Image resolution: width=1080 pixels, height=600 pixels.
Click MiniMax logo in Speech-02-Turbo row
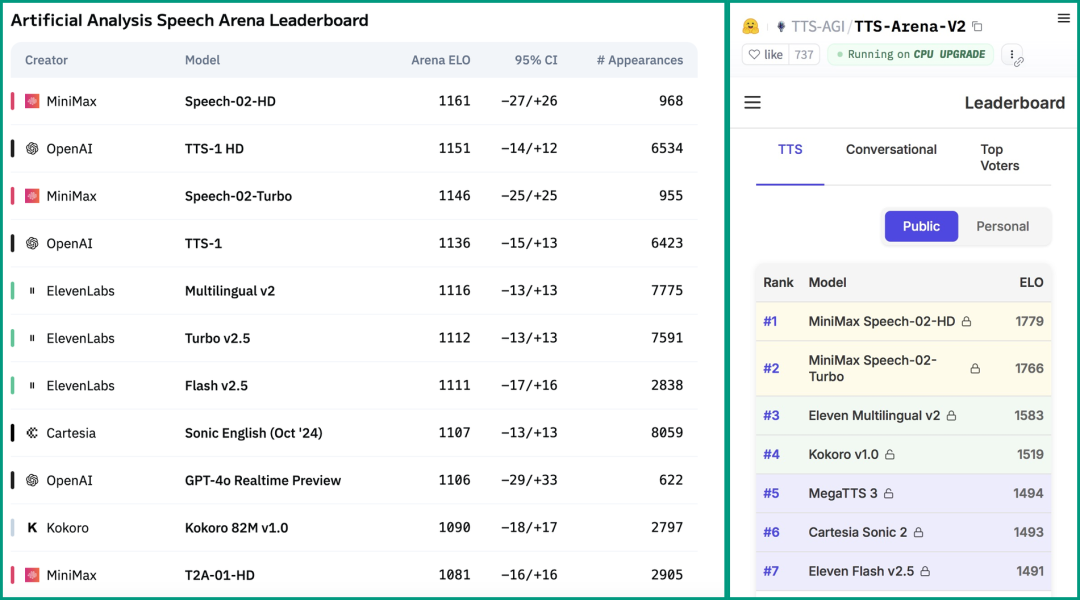pos(32,196)
